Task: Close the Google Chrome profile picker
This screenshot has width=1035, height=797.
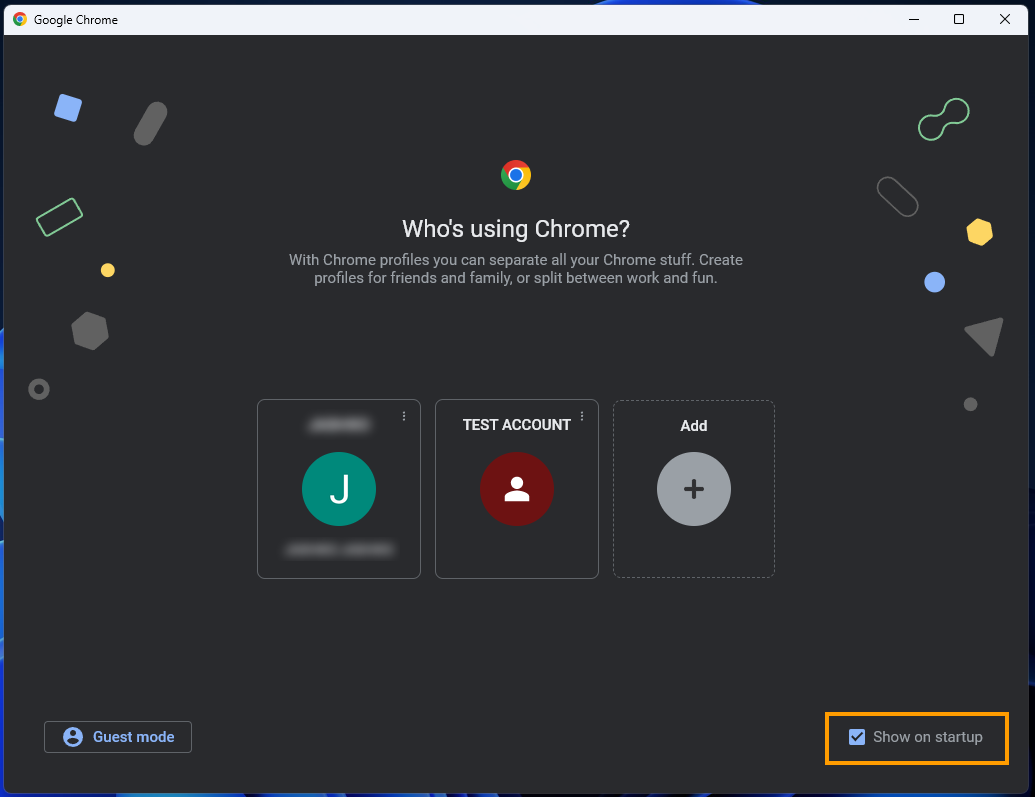Action: point(1005,19)
